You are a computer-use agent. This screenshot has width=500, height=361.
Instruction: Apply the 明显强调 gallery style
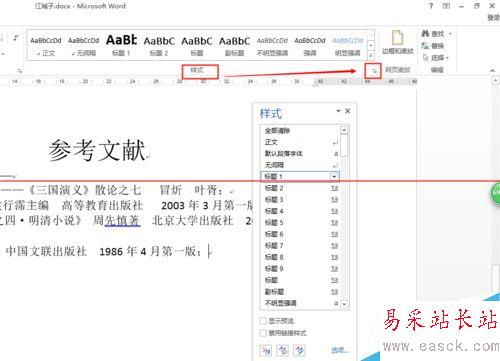click(347, 46)
